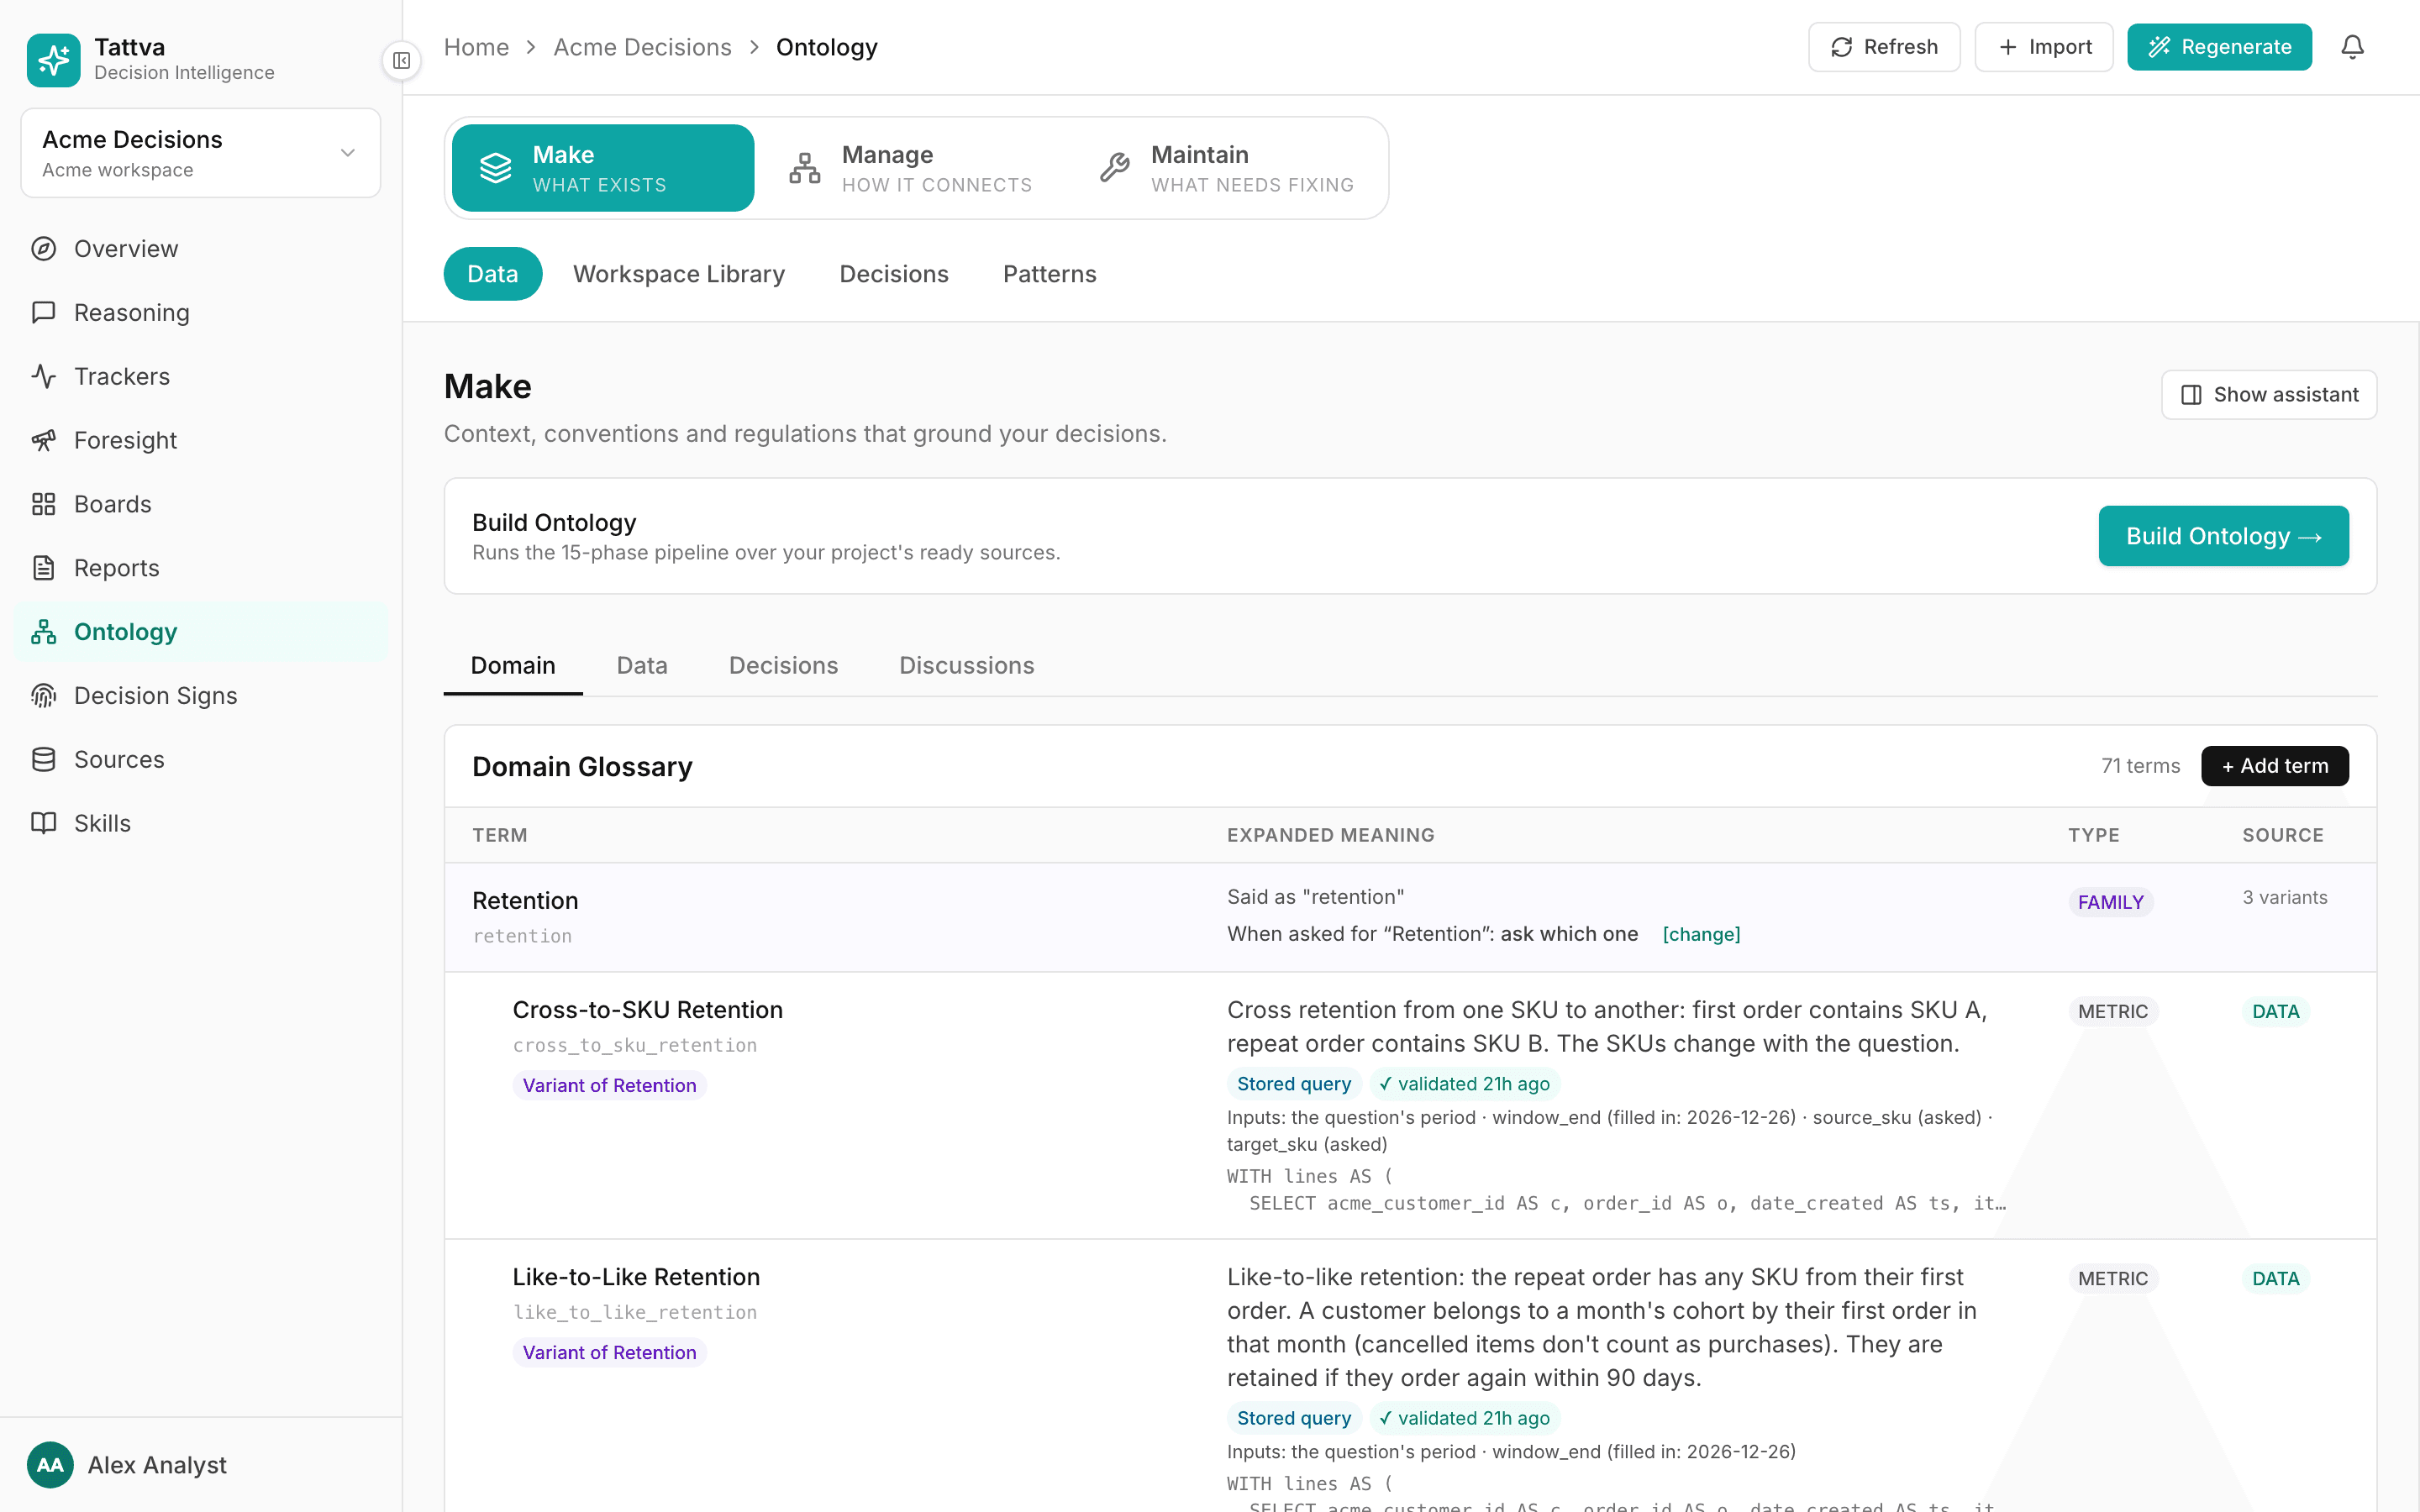Screen dimensions: 2420x1512
Task: Click the Skills open book icon
Action: 43,823
